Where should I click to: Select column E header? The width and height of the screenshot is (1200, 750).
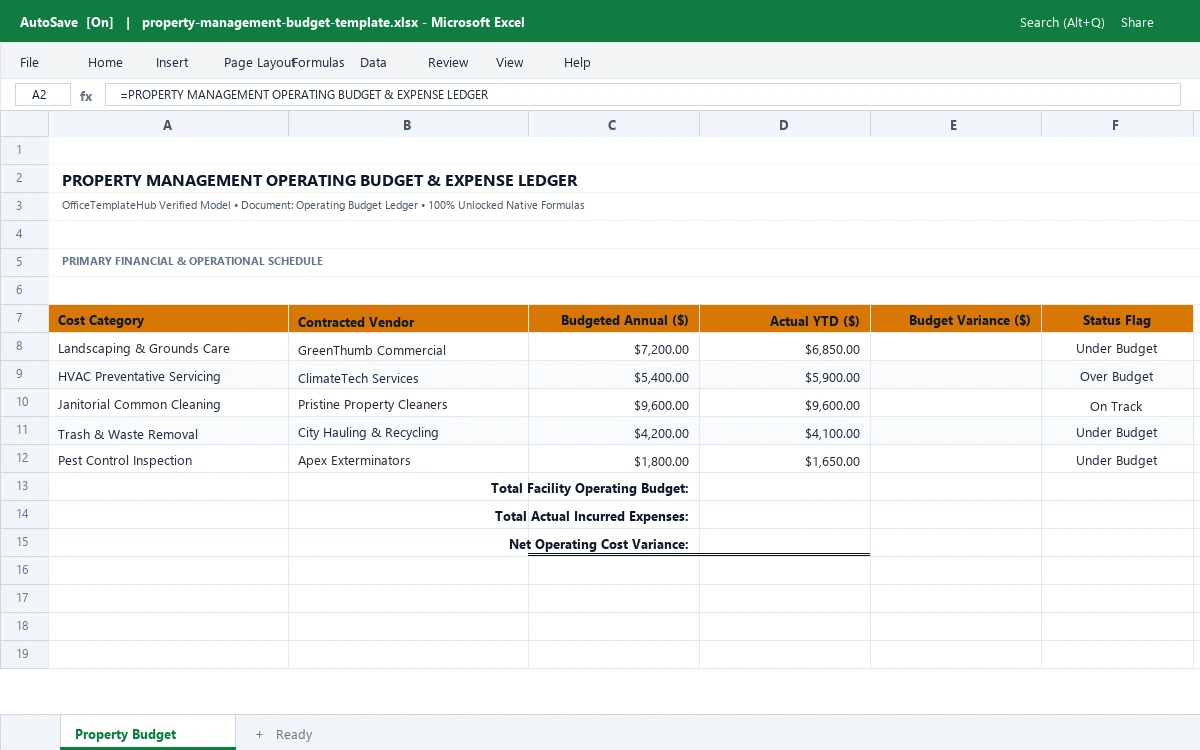point(955,125)
